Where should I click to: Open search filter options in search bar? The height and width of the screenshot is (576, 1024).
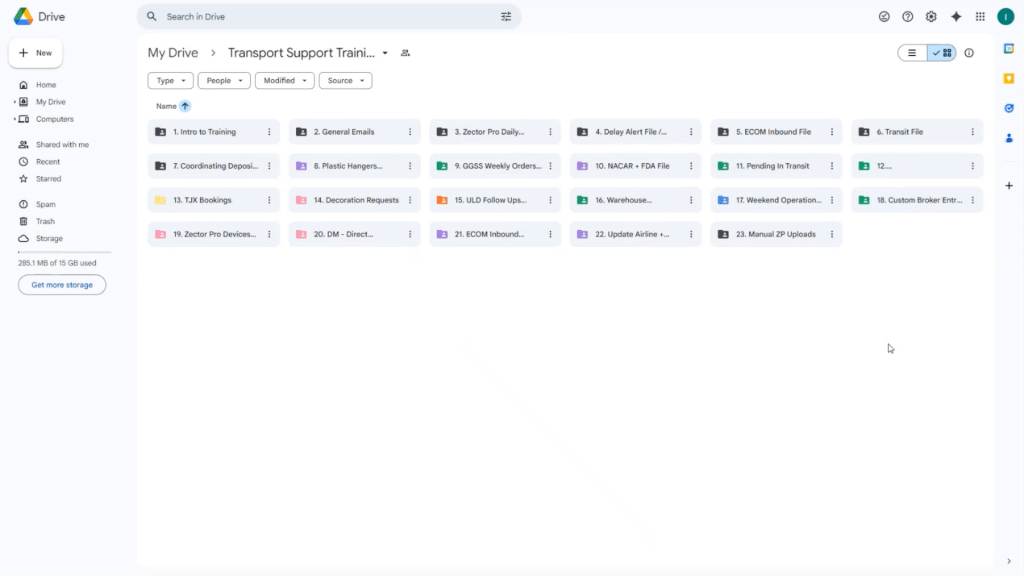[x=506, y=17]
